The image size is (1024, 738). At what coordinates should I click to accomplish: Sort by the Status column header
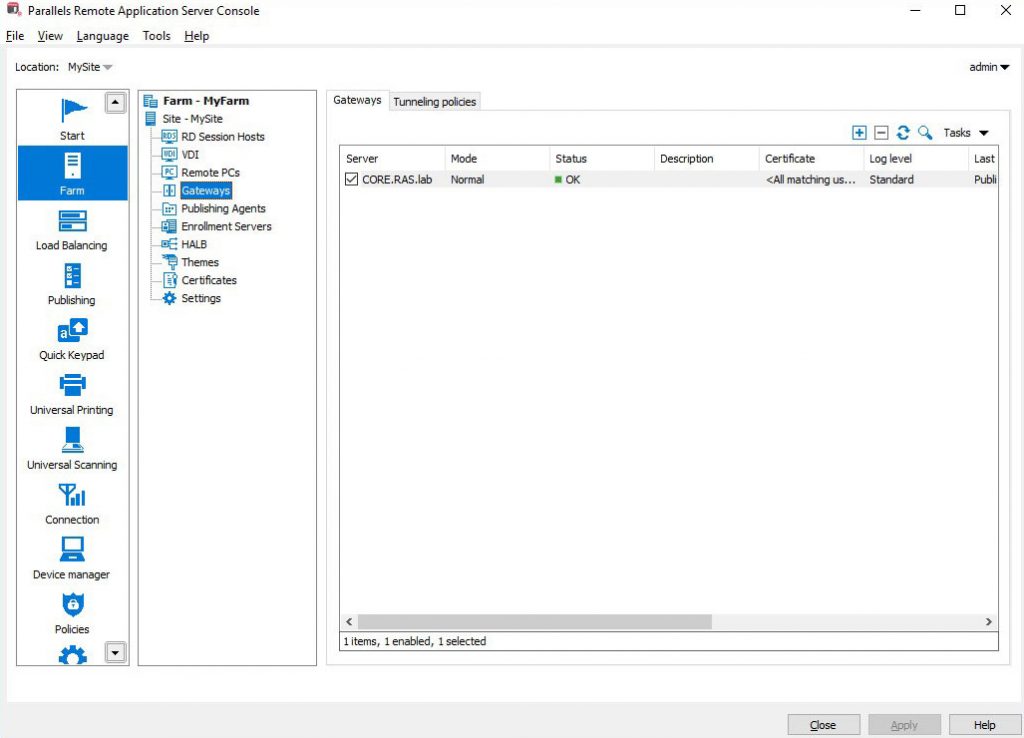(x=601, y=159)
